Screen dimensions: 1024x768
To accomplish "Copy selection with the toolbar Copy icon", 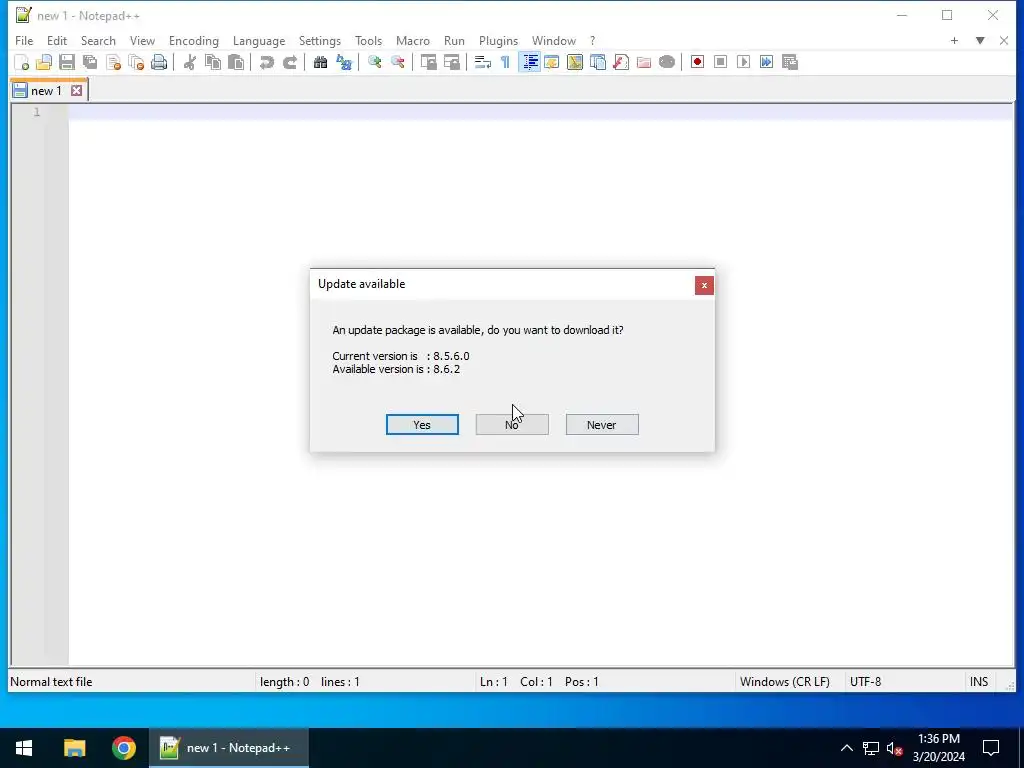I will point(213,62).
